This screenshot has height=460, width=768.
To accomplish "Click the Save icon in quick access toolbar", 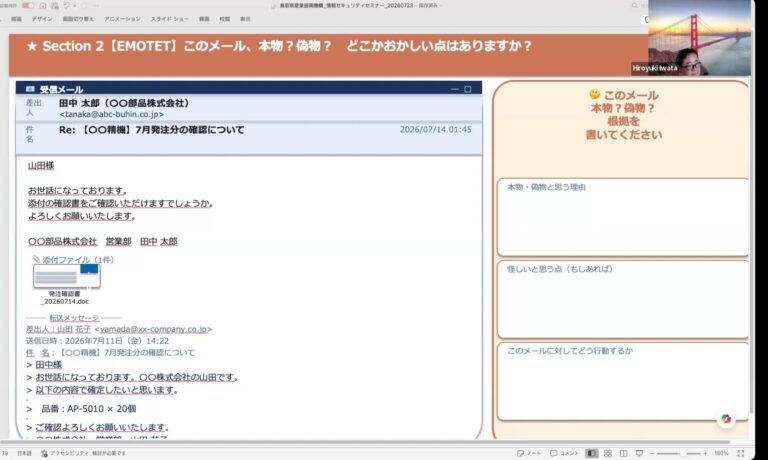I will click(54, 5).
